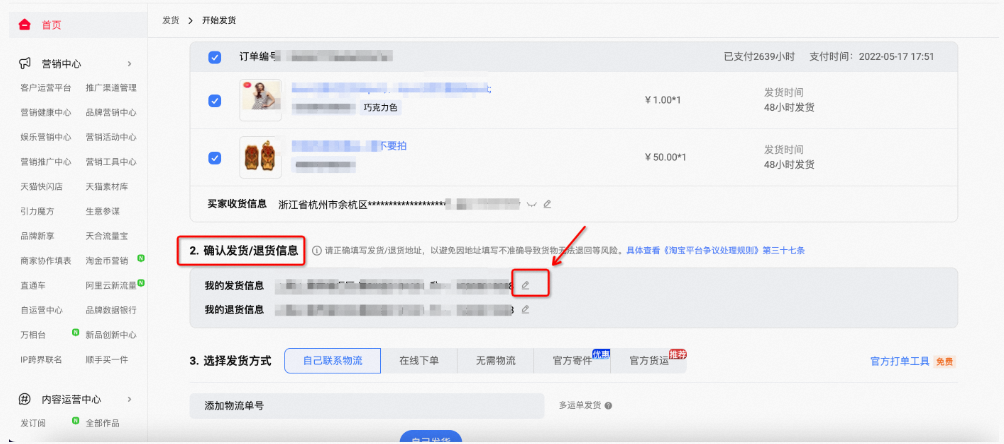Open 天猫快闪店 in sidebar
This screenshot has width=1004, height=444.
[41, 187]
